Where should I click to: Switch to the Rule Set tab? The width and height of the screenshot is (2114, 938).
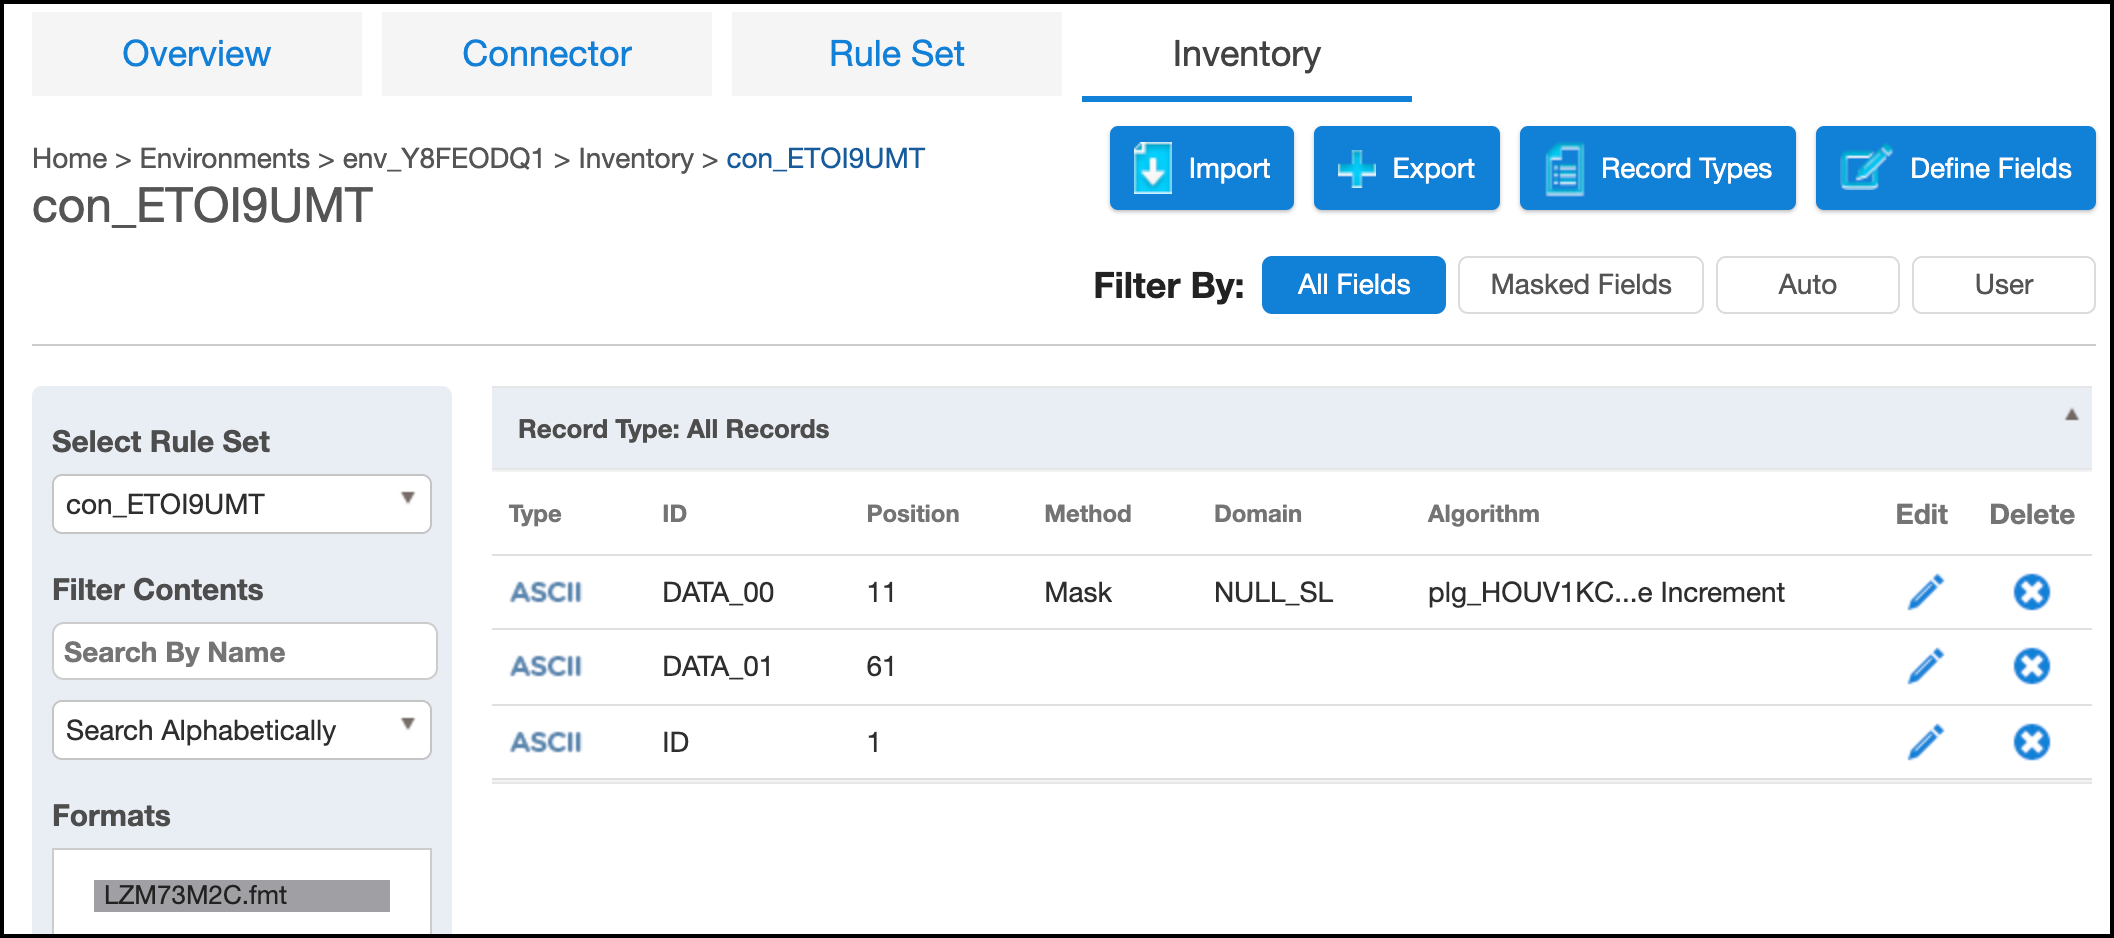[897, 54]
